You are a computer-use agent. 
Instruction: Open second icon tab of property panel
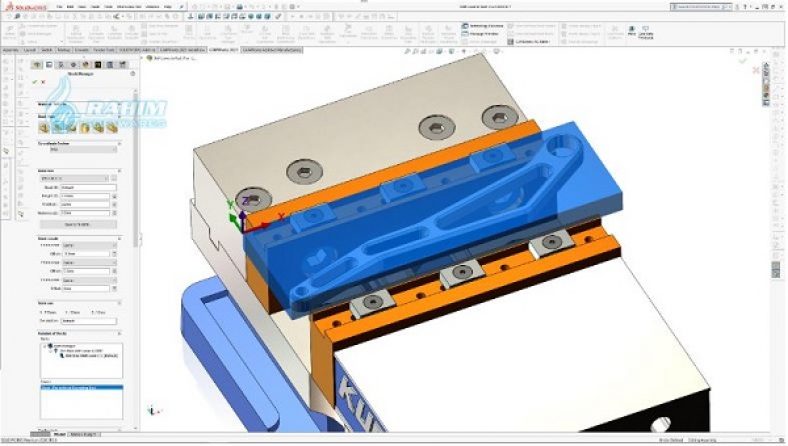(x=49, y=65)
